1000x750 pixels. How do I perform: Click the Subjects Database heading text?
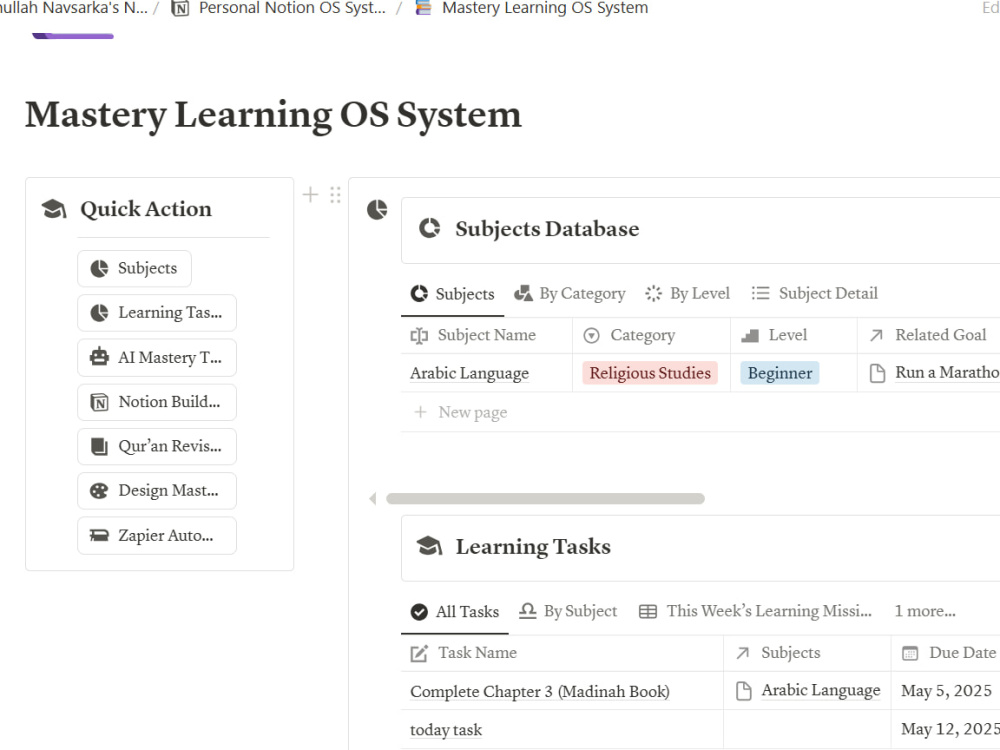(547, 228)
